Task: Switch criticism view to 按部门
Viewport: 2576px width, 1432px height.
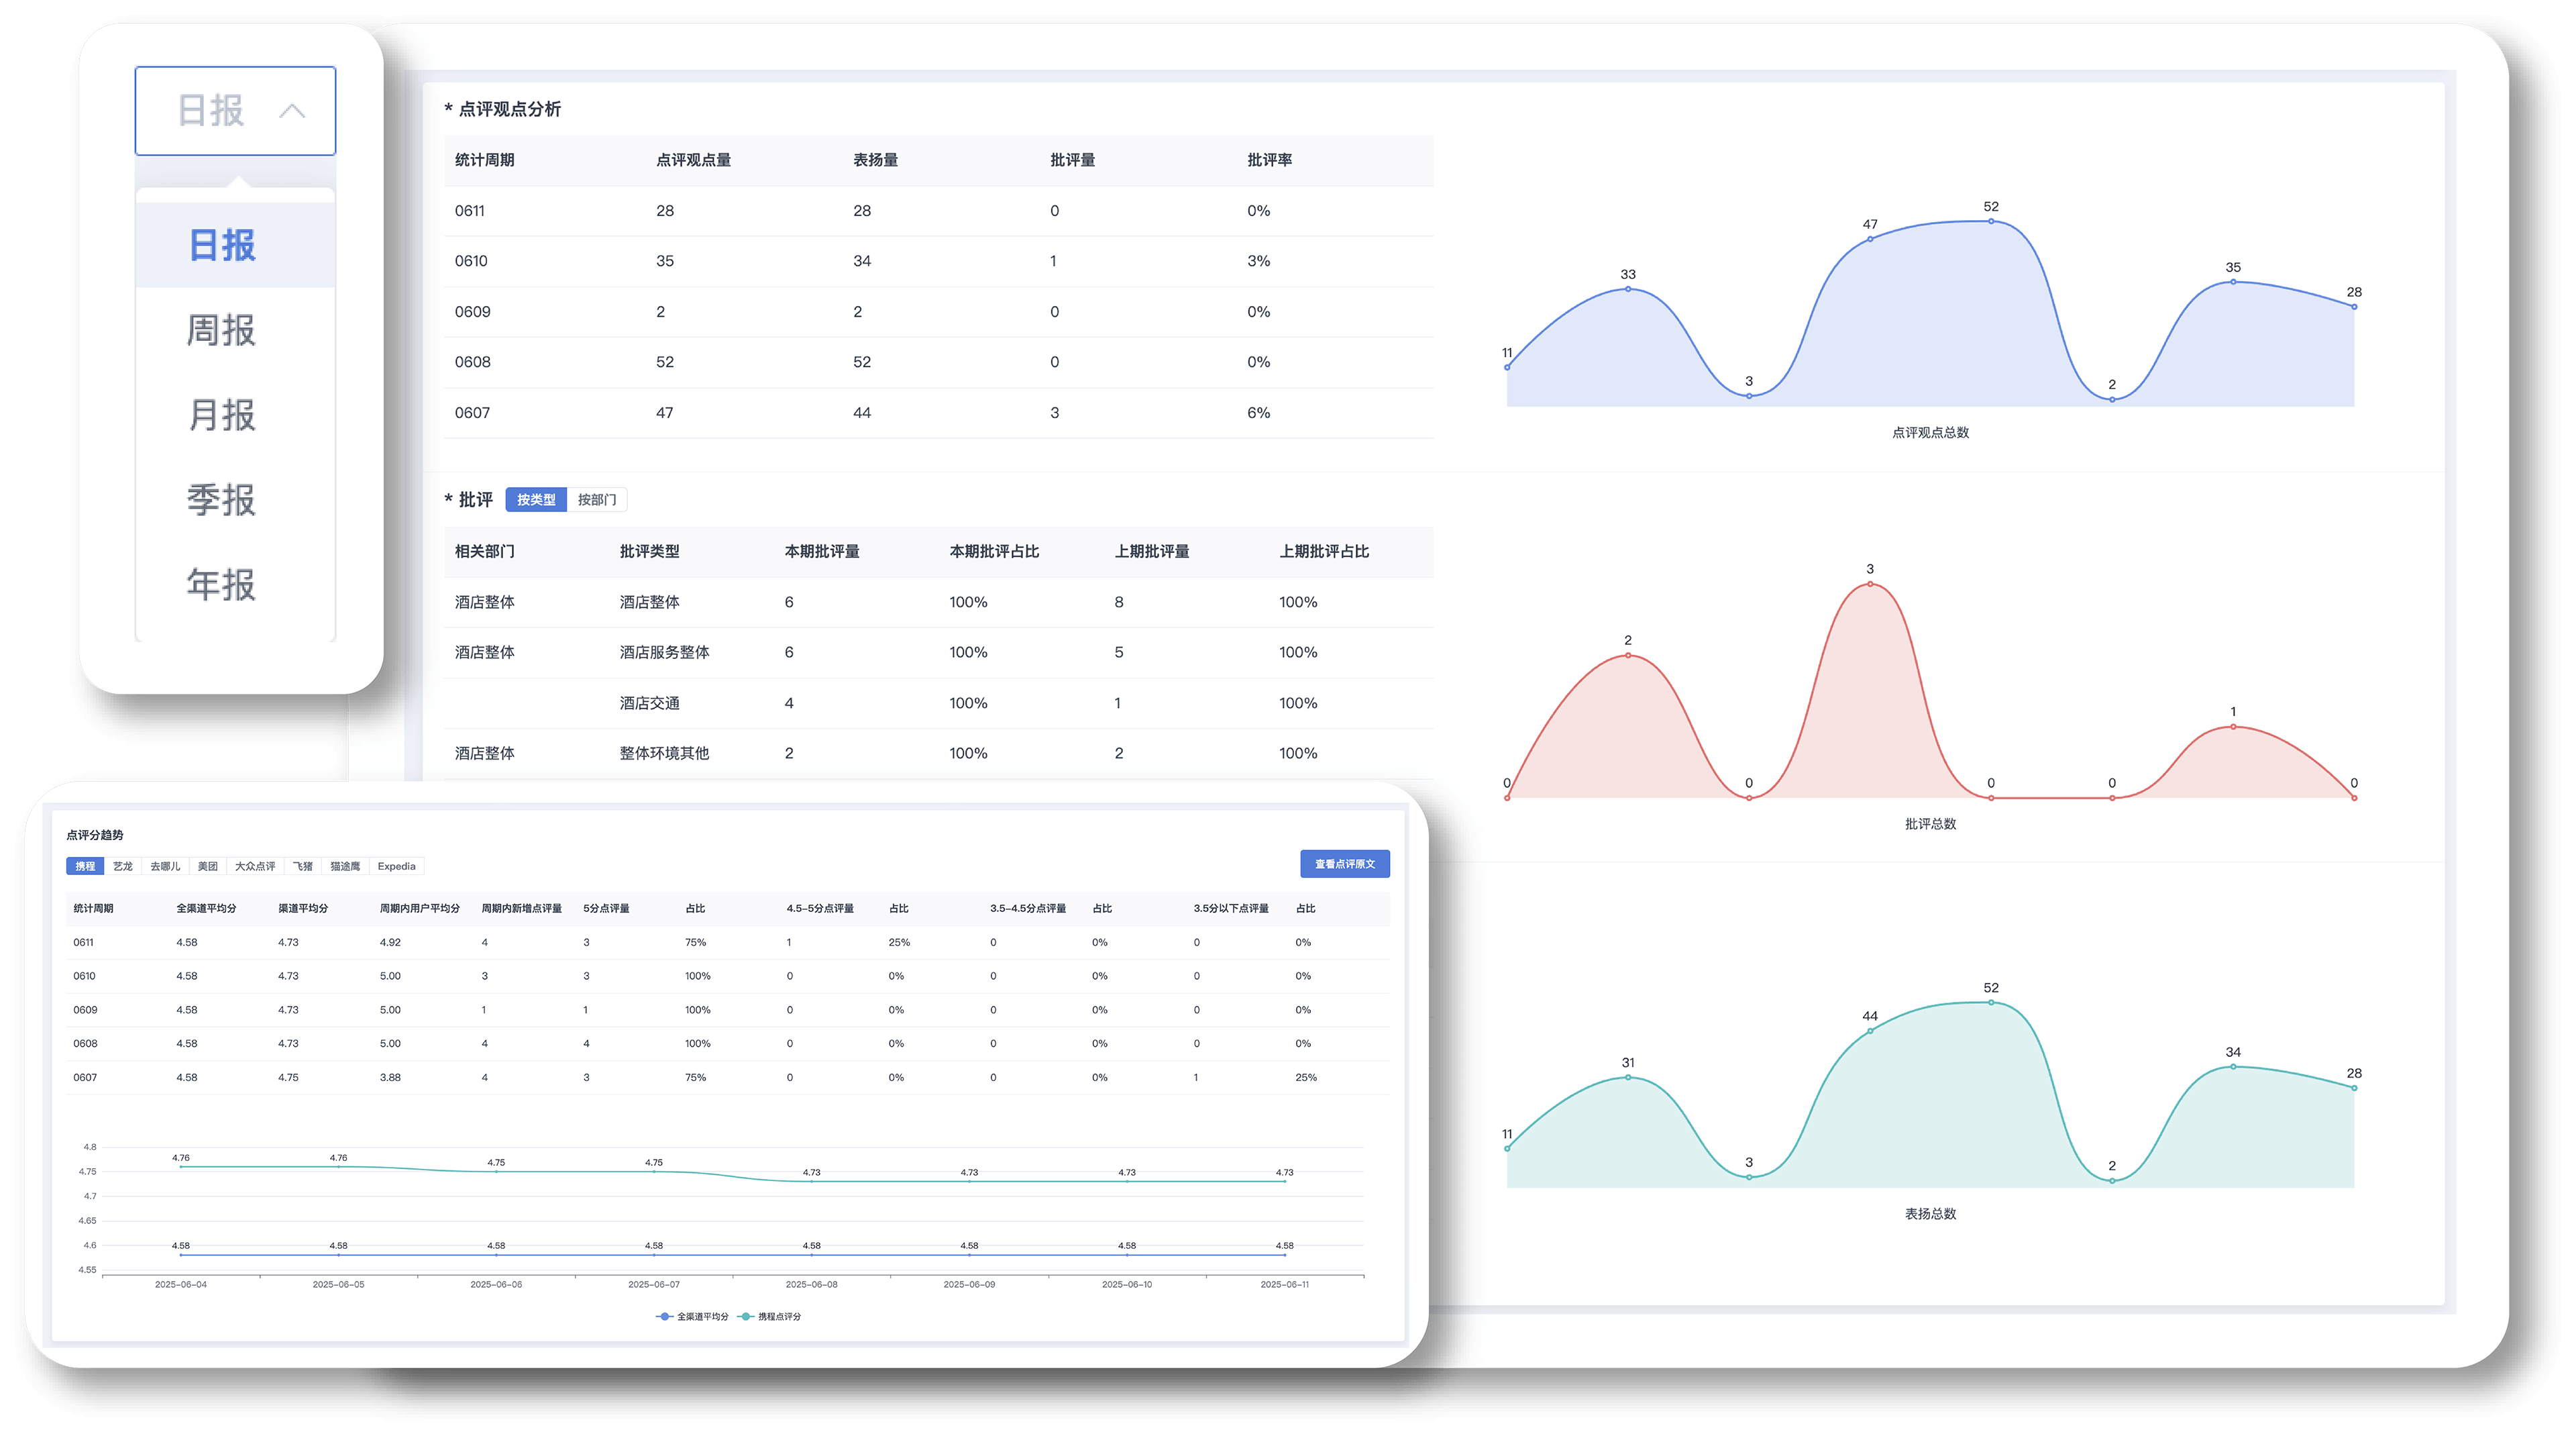Action: pyautogui.click(x=597, y=500)
